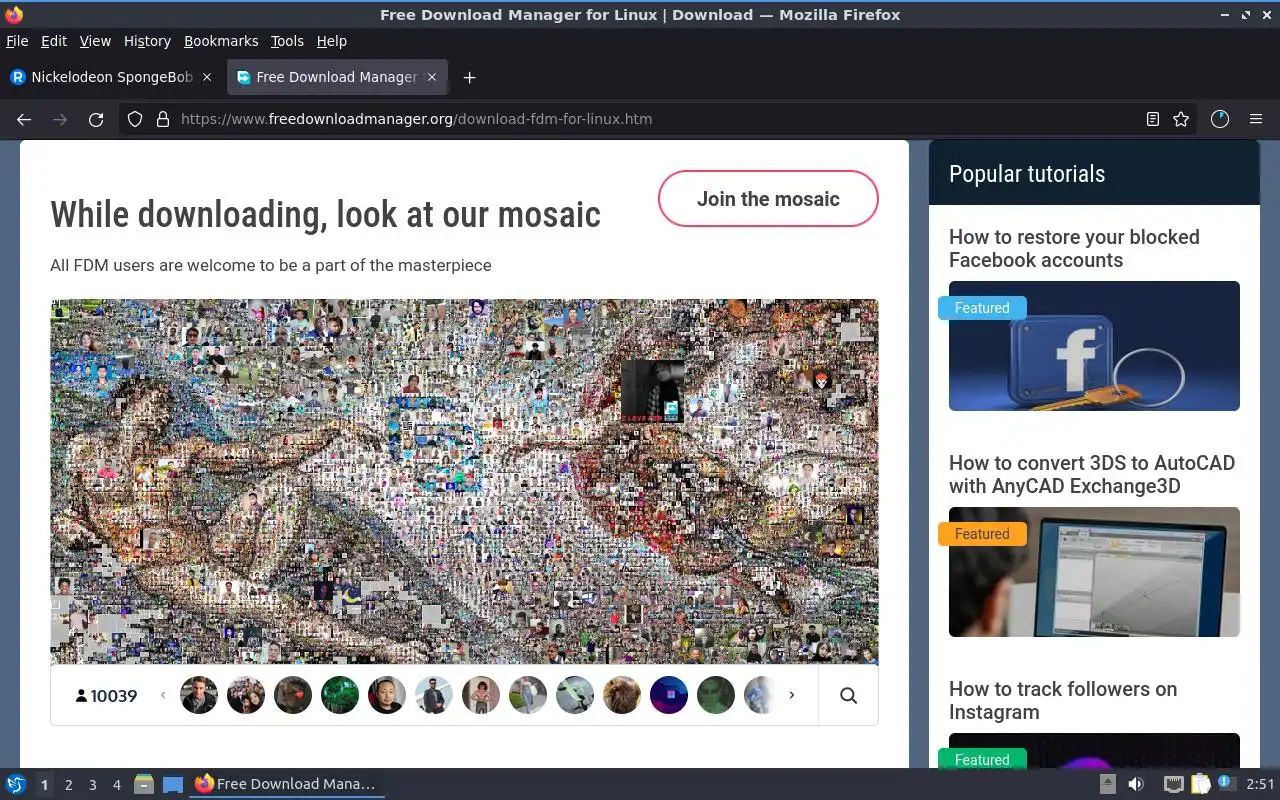Click the clipboard tray icon
Viewport: 1280px width, 800px height.
[x=1200, y=784]
